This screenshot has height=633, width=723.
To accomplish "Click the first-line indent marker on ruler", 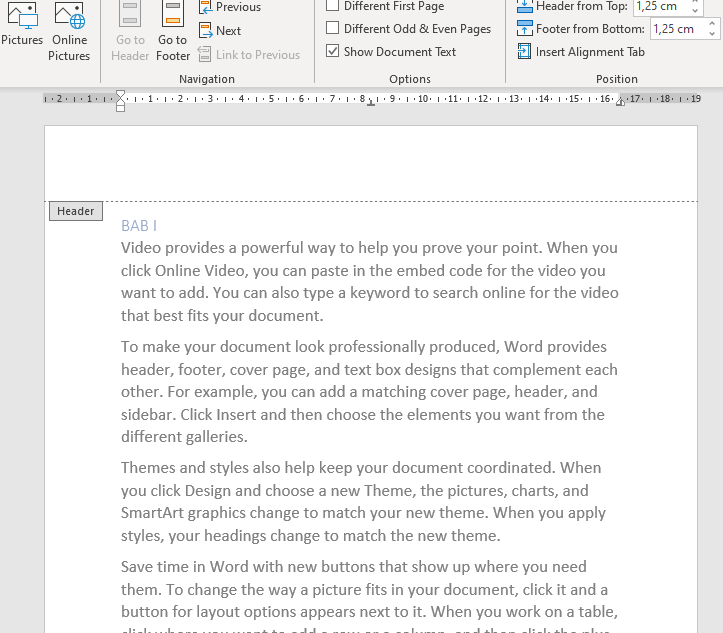I will [x=121, y=94].
